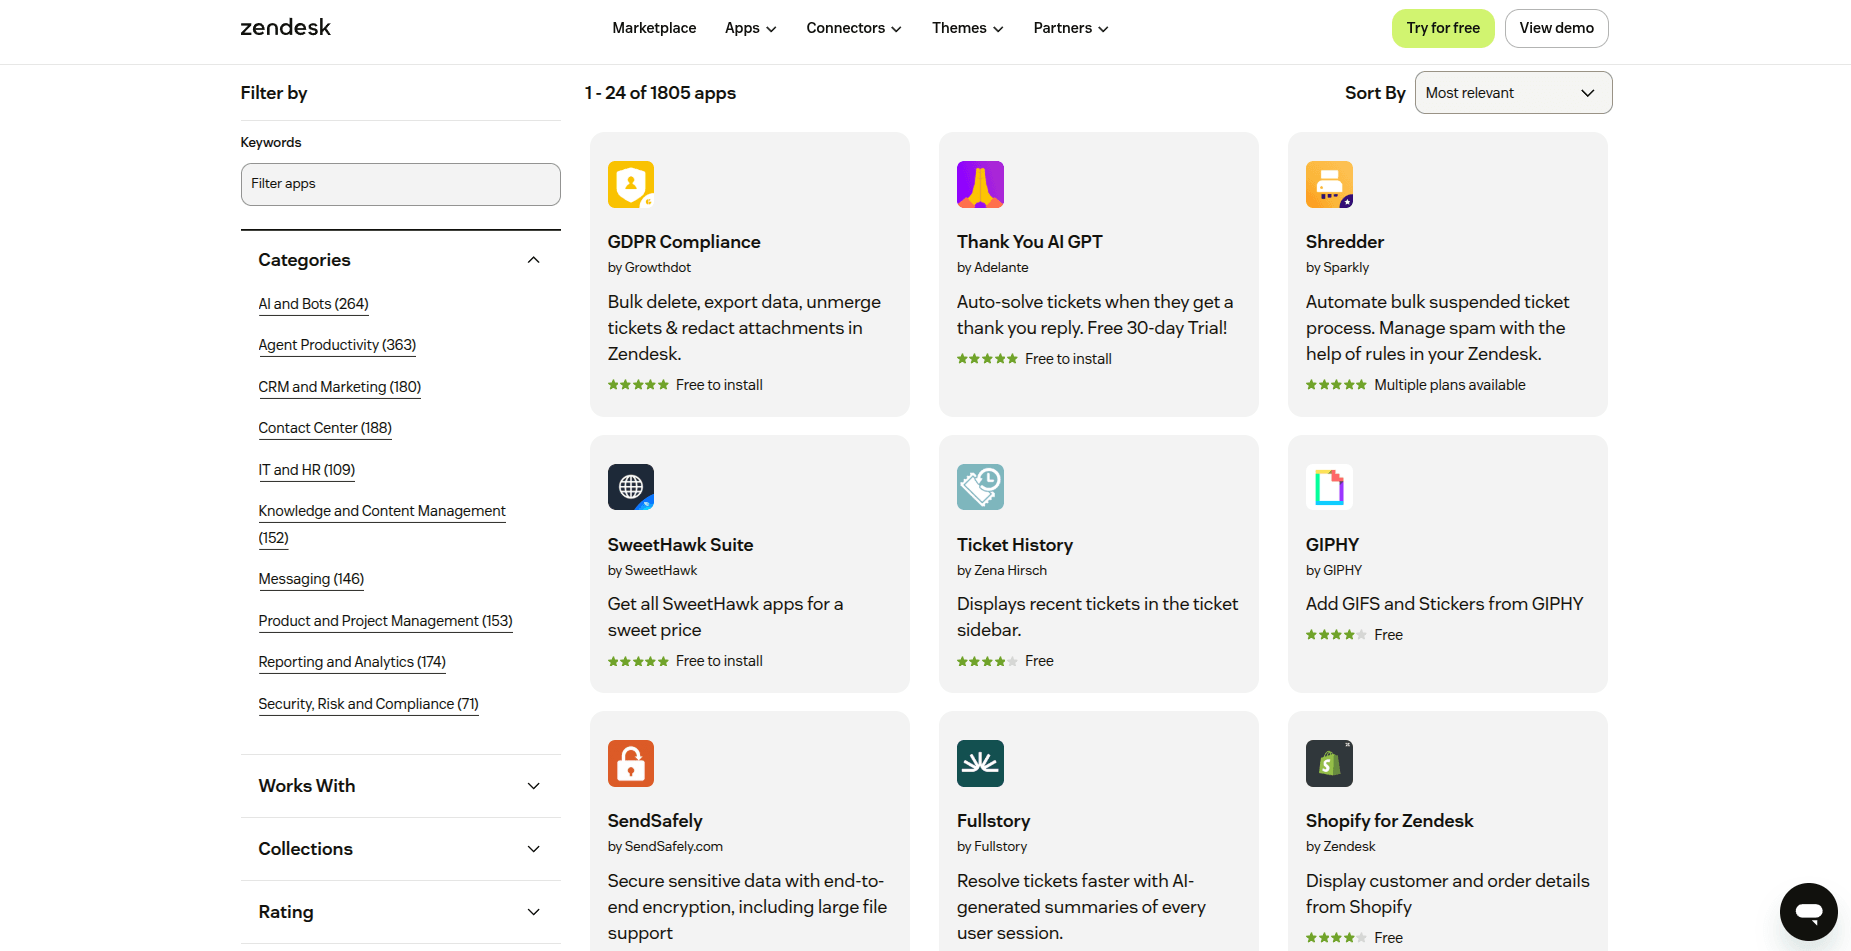
Task: Expand the Rating filter
Action: pos(400,912)
